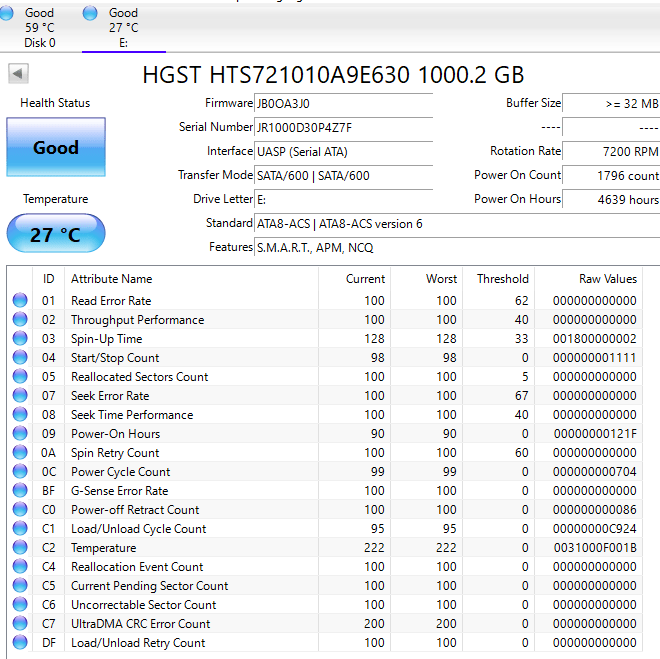Click the Worst column header
This screenshot has height=659, width=660.
[426, 279]
